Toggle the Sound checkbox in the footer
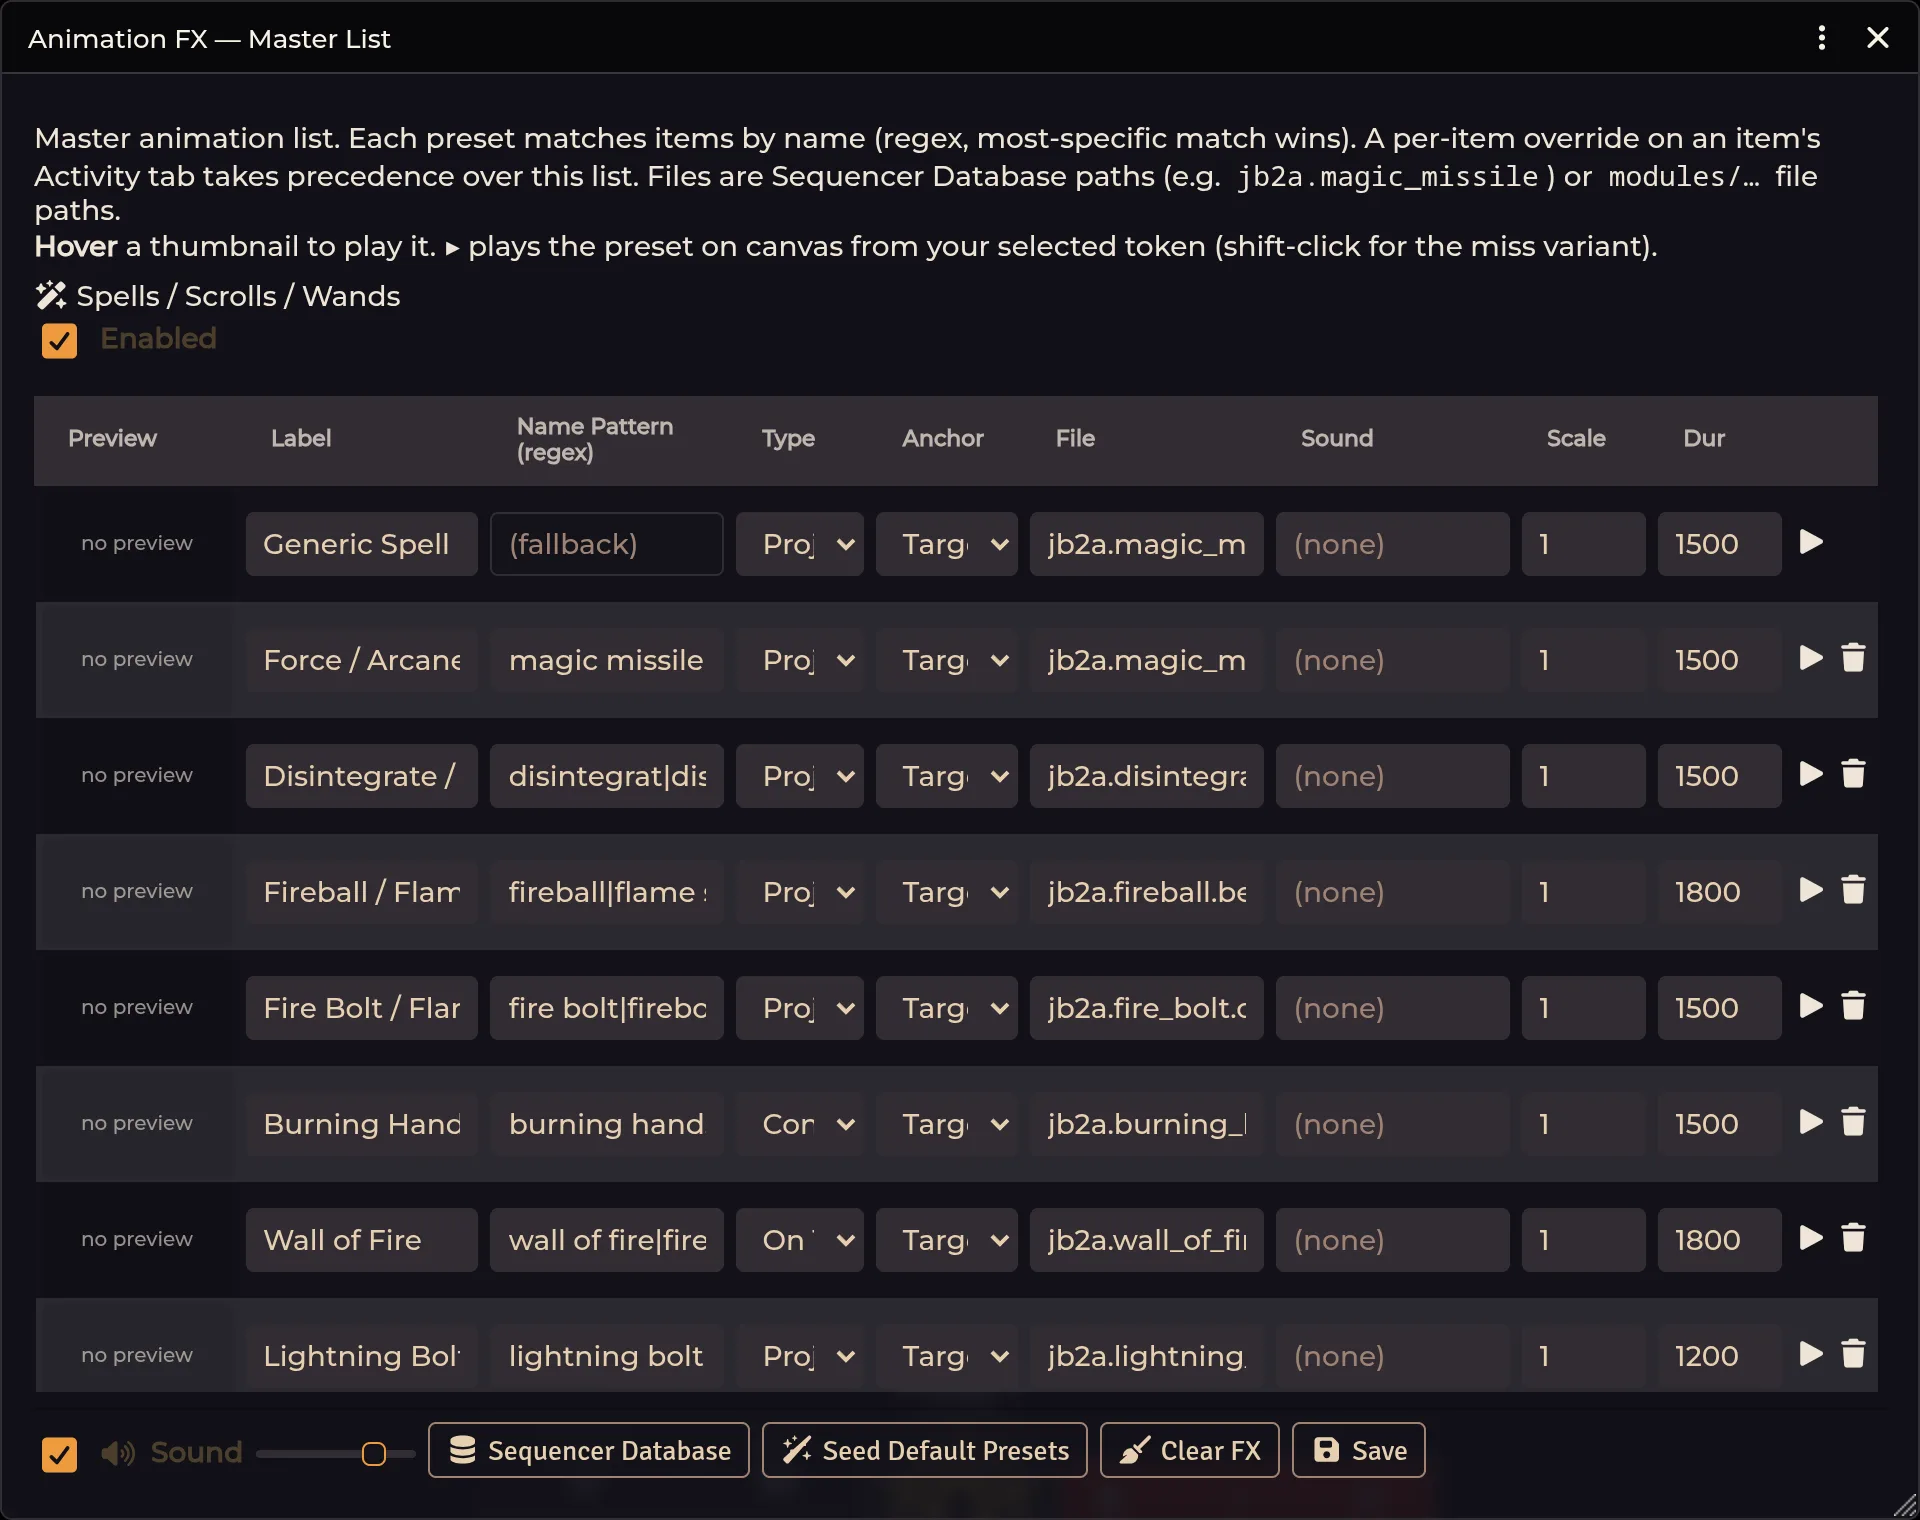This screenshot has height=1520, width=1920. 59,1454
